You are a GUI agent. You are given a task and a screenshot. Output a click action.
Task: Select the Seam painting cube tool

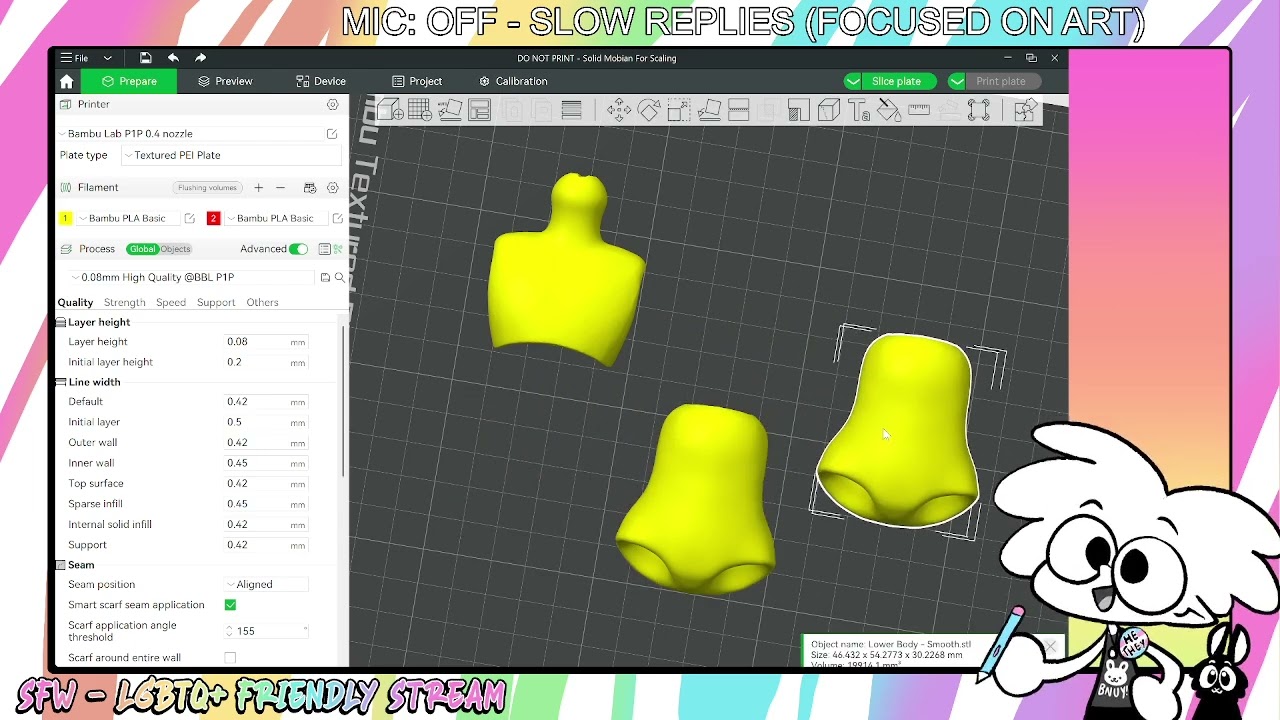[x=828, y=110]
